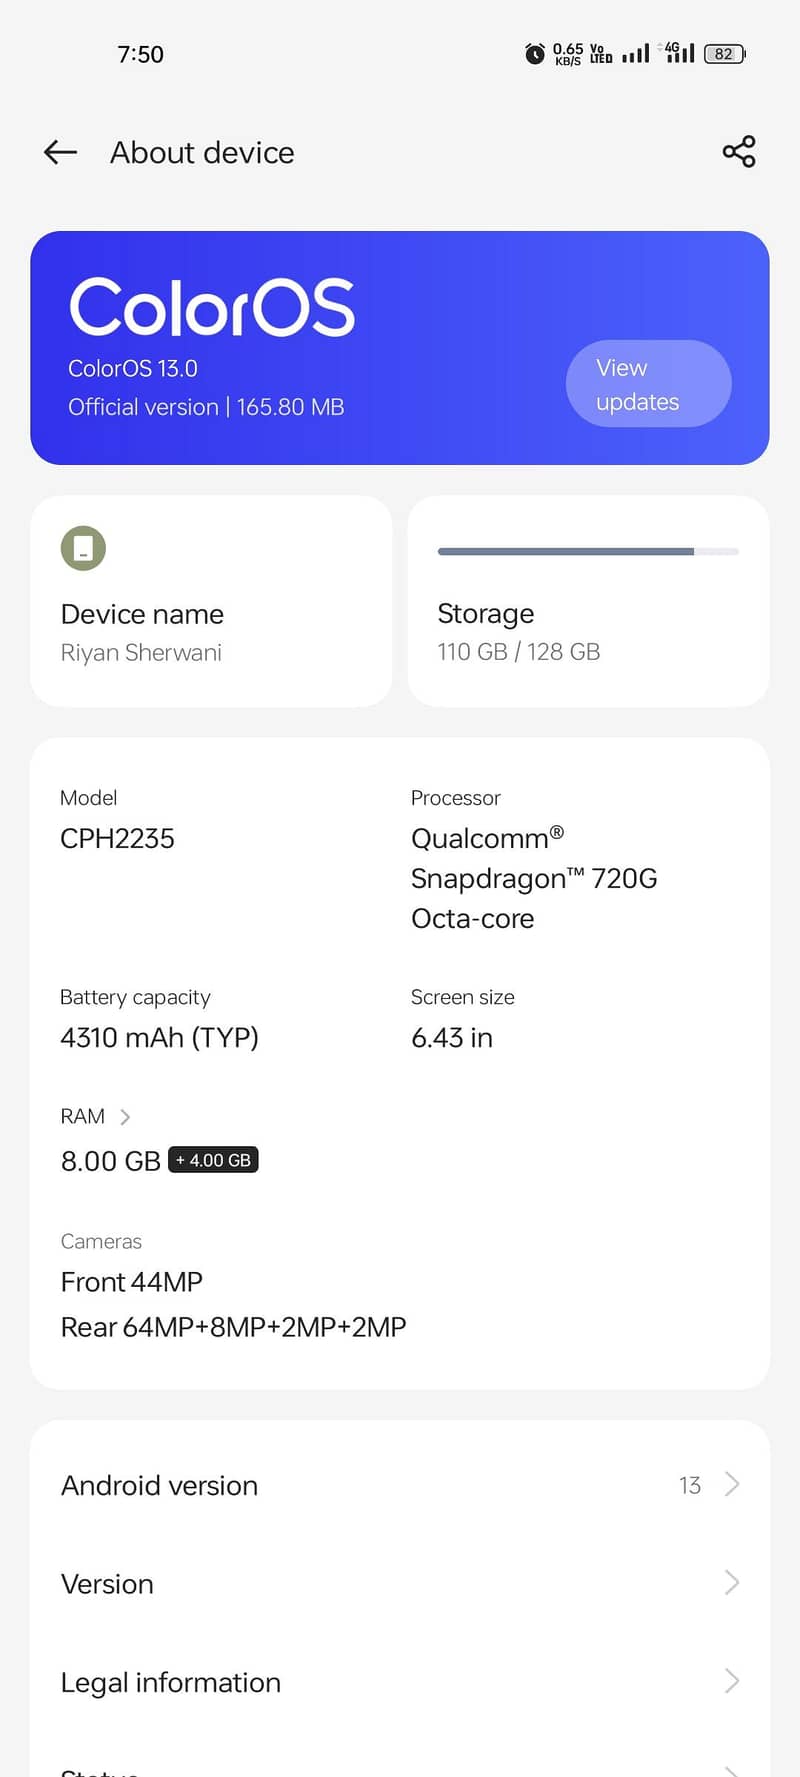Tap 'Official version | 165.80 MB' text
The image size is (800, 1777).
(x=206, y=407)
